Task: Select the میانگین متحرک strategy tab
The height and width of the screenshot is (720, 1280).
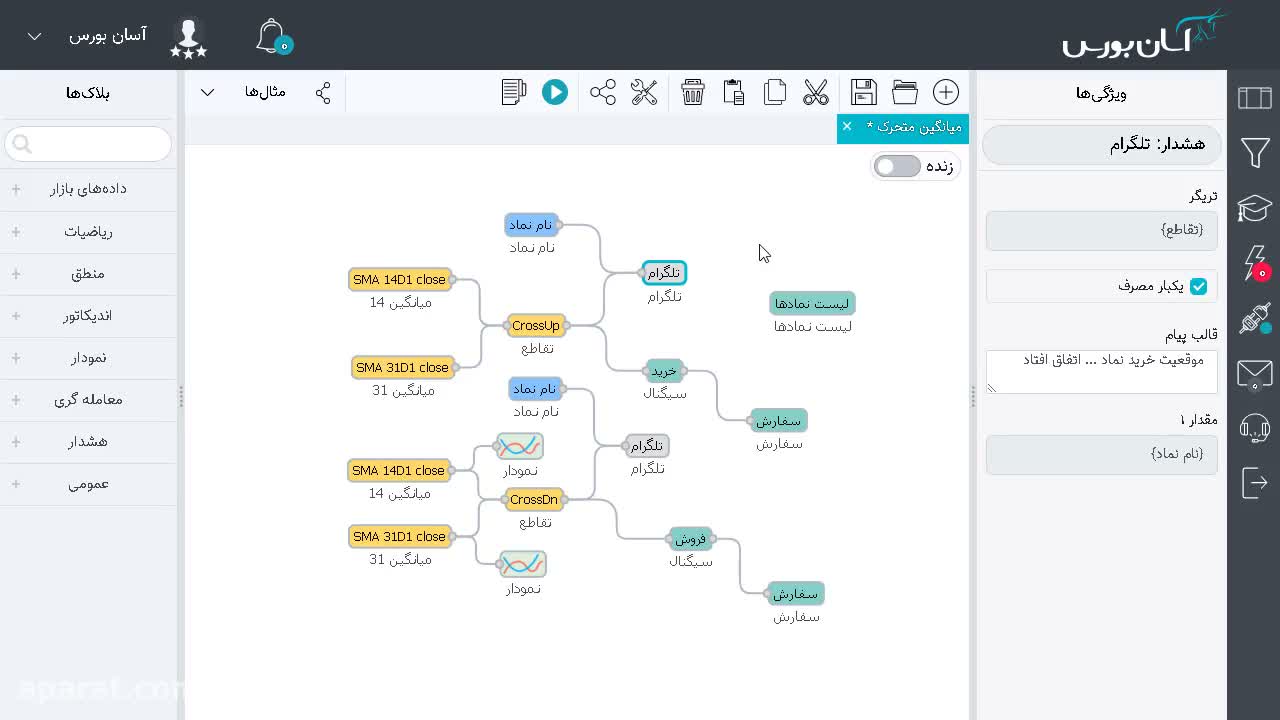Action: [x=913, y=127]
